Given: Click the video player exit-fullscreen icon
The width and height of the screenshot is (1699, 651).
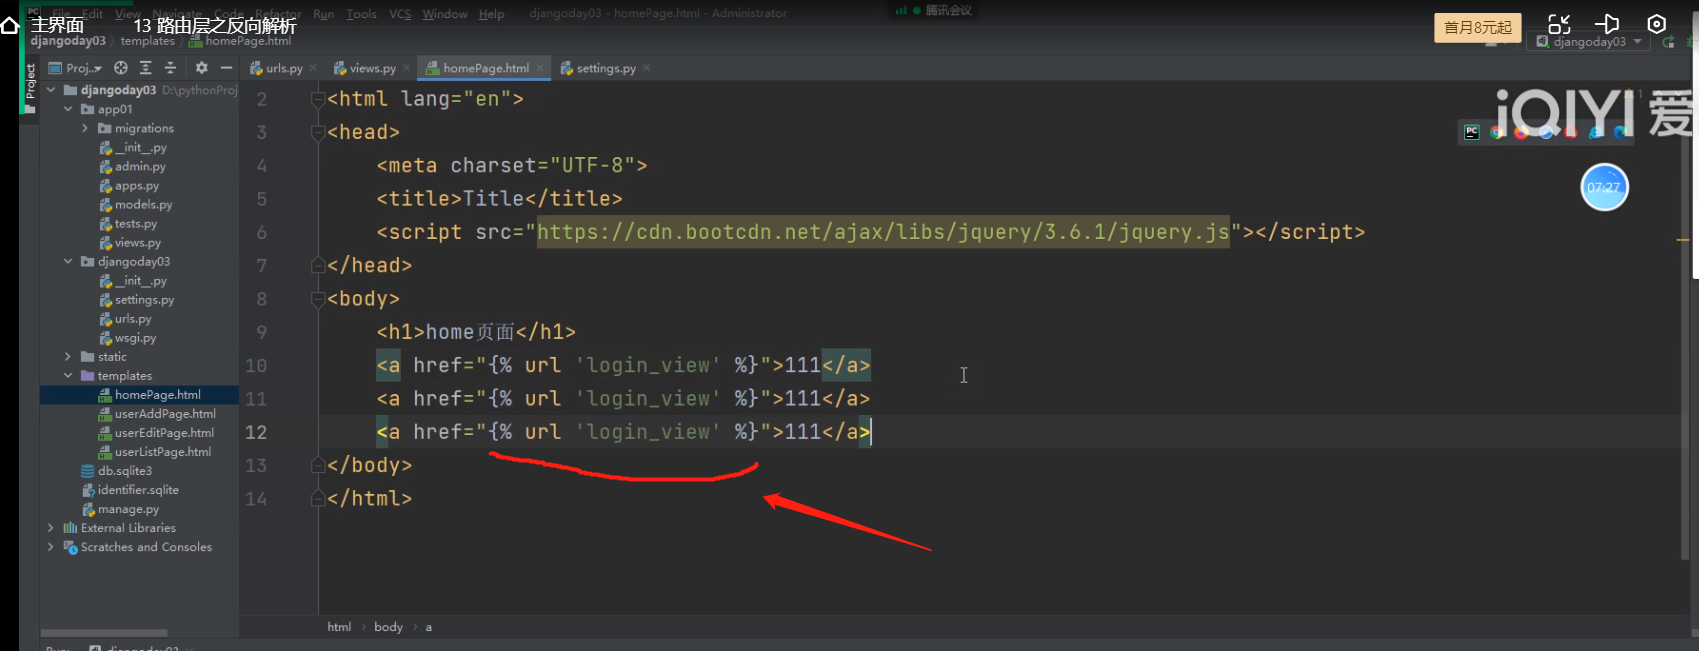Looking at the screenshot, I should 1559,24.
